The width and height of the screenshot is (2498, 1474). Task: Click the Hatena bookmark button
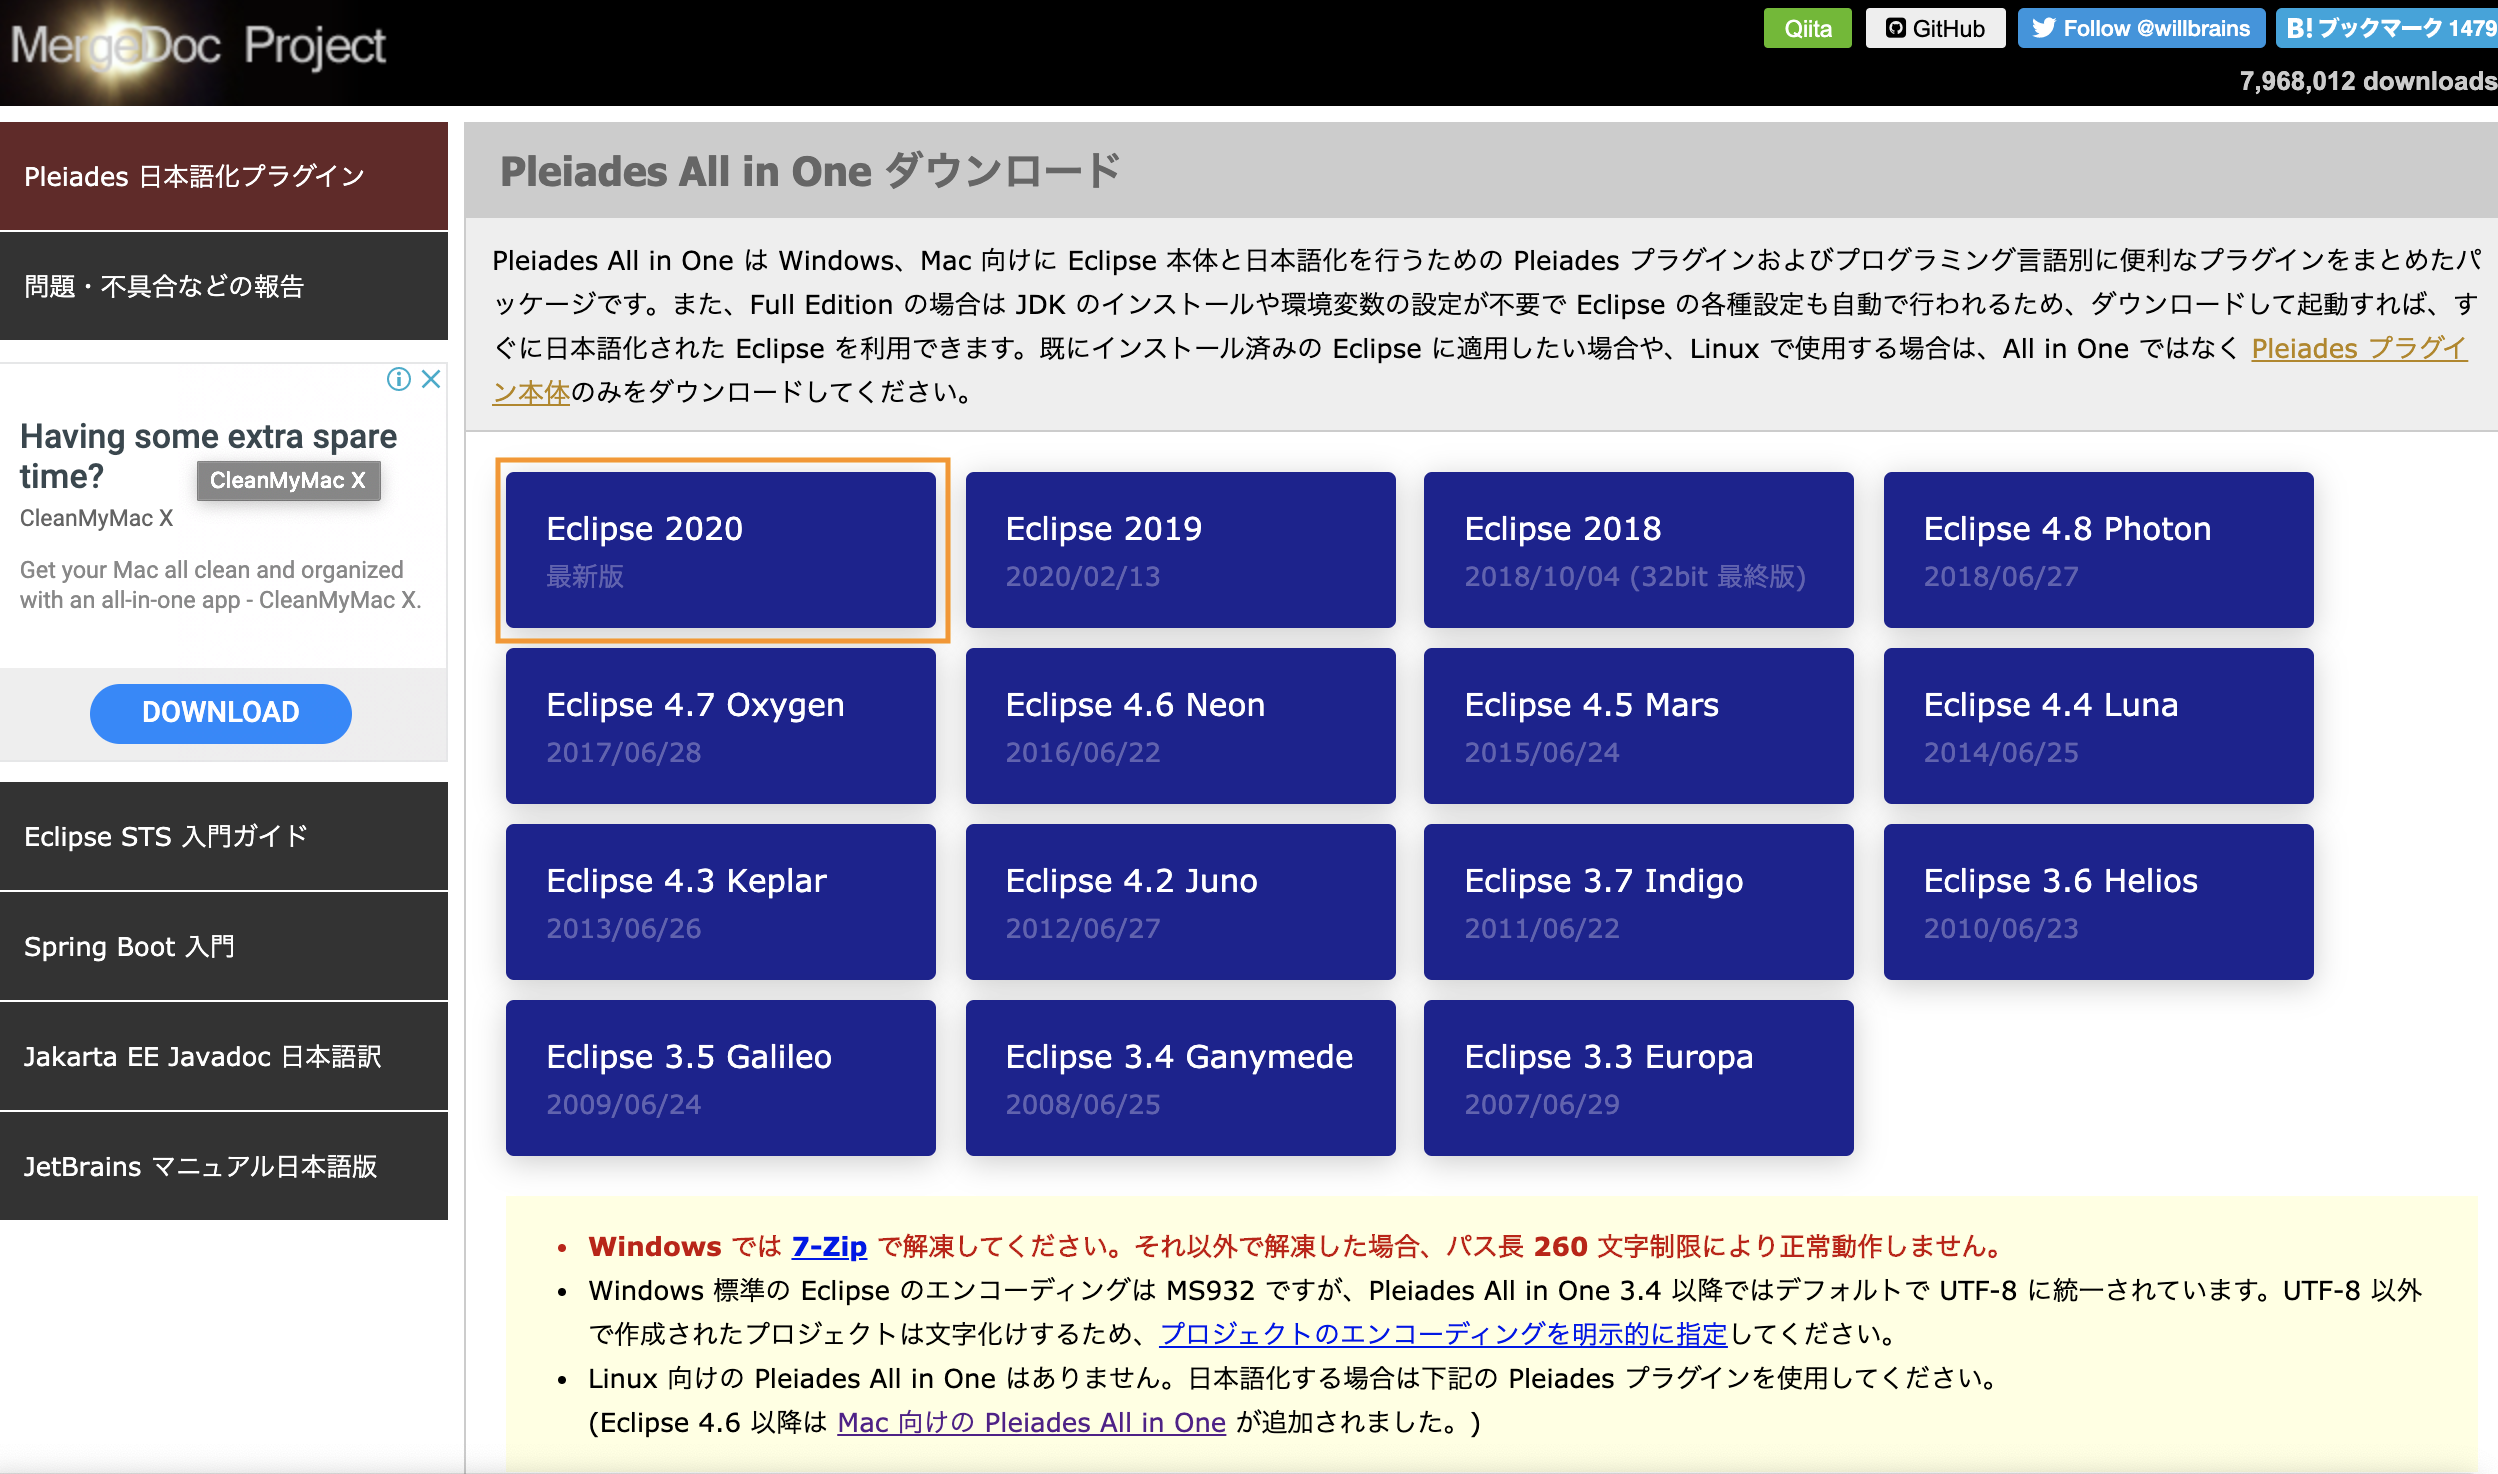click(x=2389, y=28)
